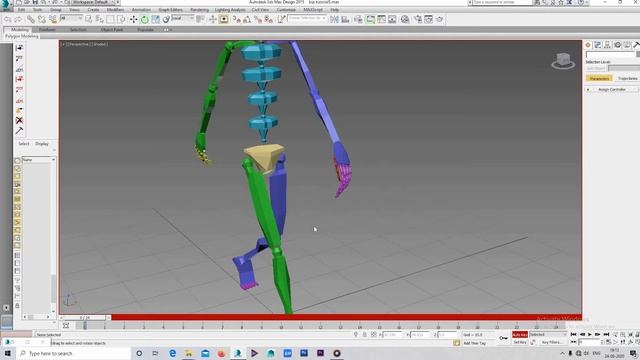Click the top icon in left vertical toolbar
640x360 pixels.
[19, 48]
